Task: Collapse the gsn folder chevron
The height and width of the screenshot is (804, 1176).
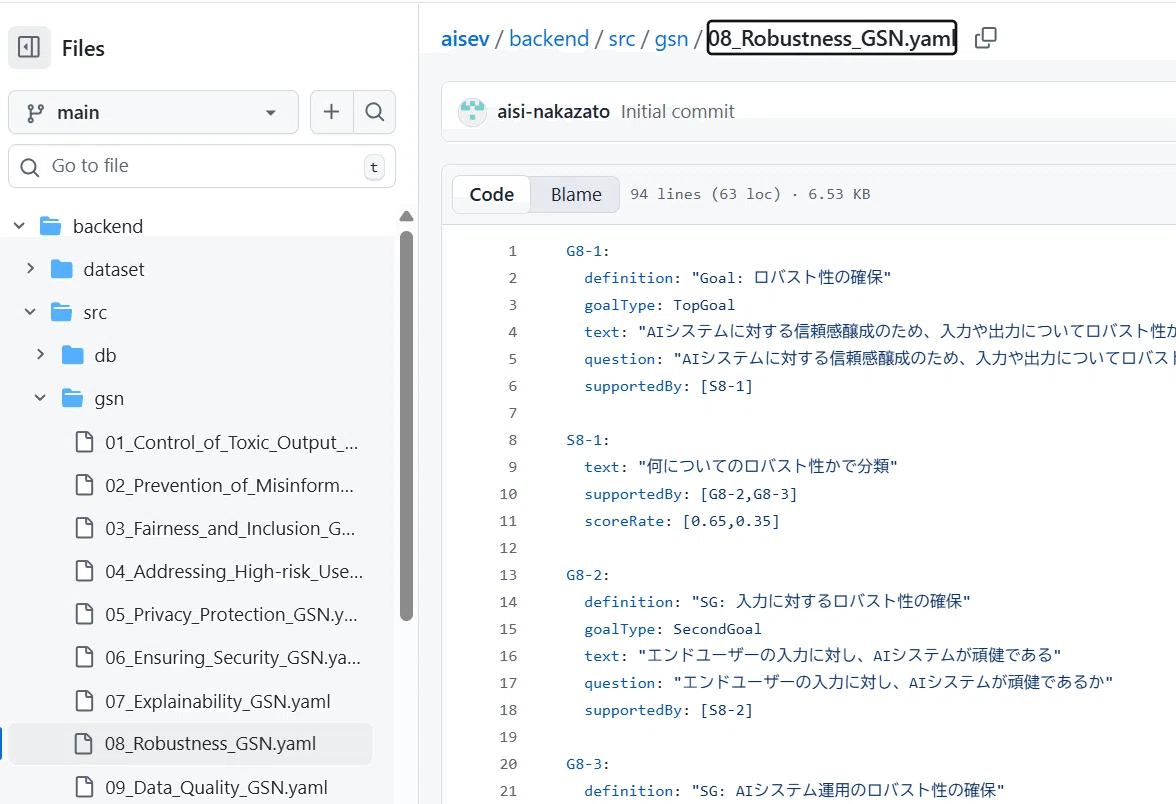Action: click(x=40, y=398)
